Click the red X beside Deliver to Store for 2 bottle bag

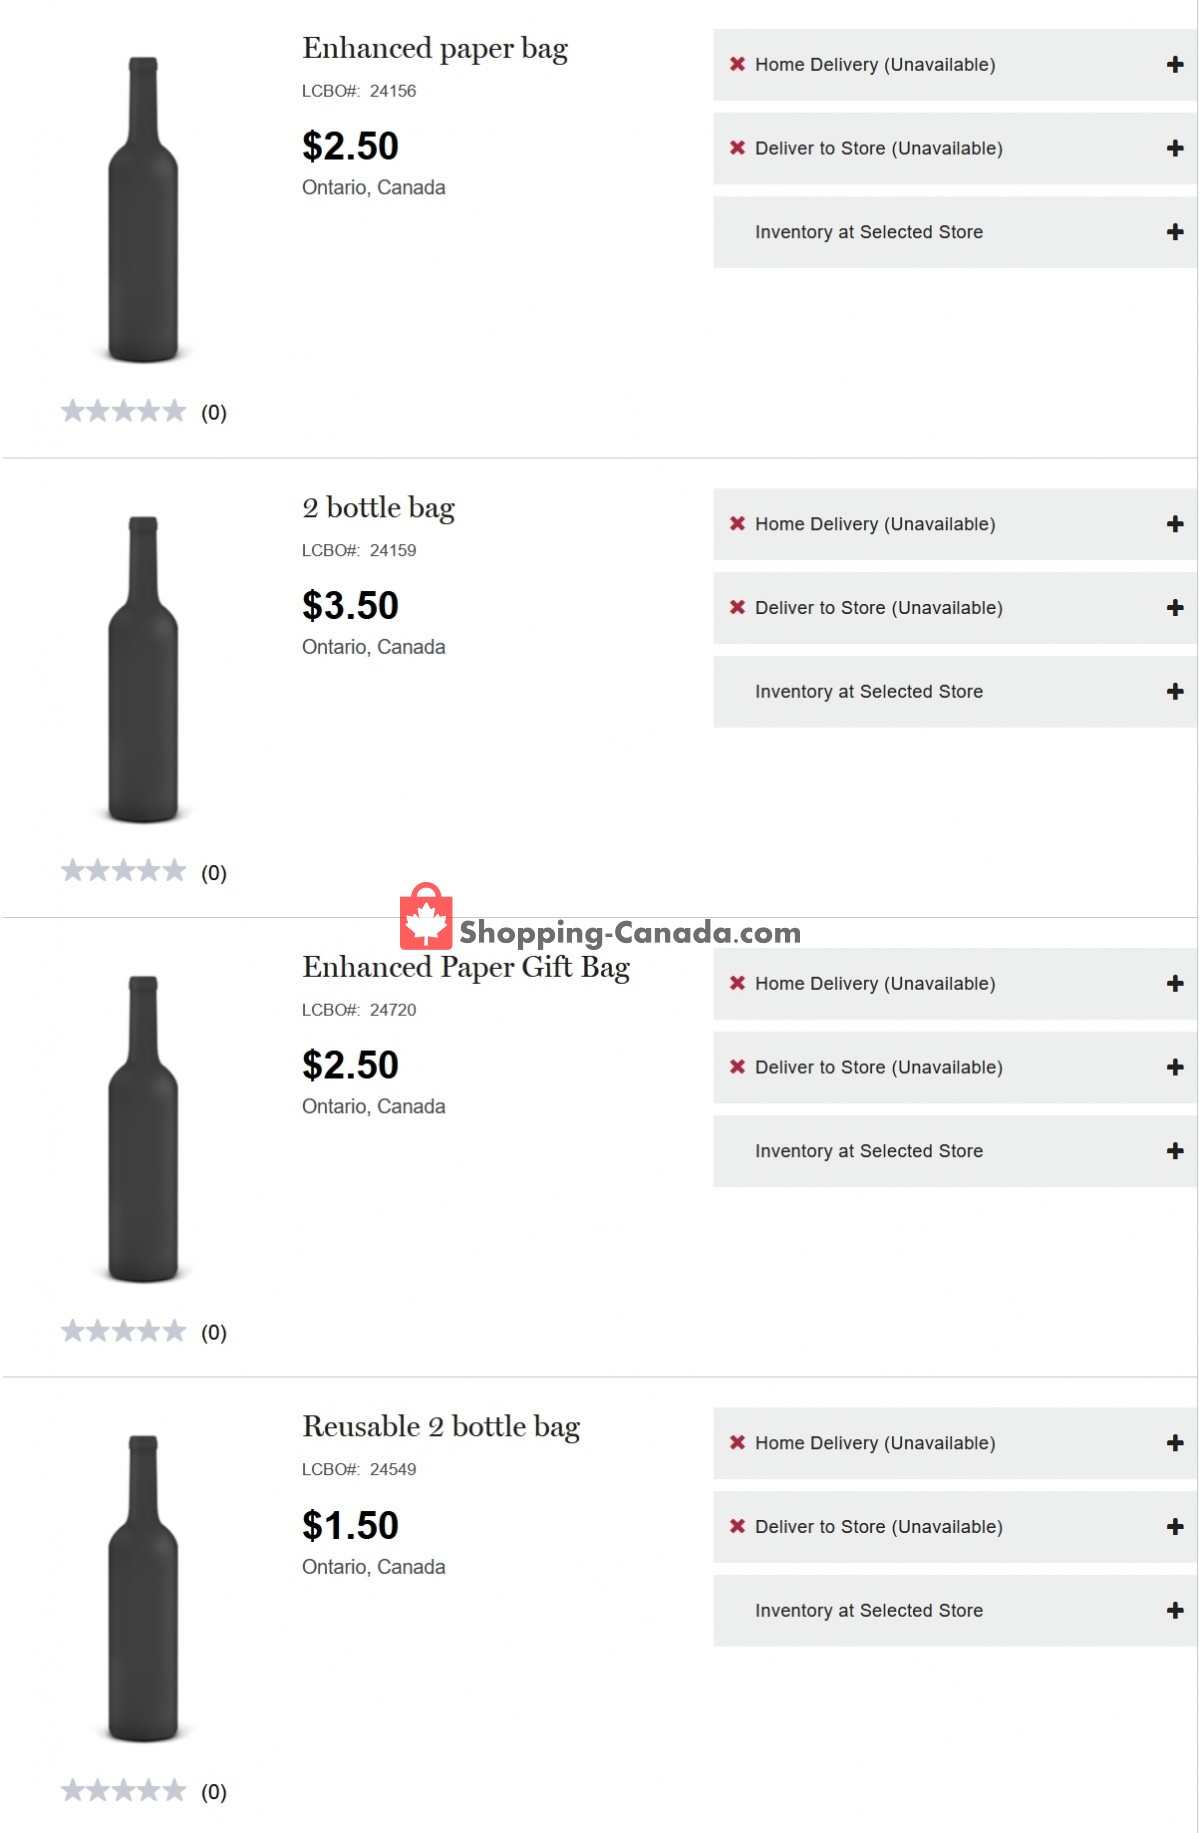pyautogui.click(x=737, y=607)
